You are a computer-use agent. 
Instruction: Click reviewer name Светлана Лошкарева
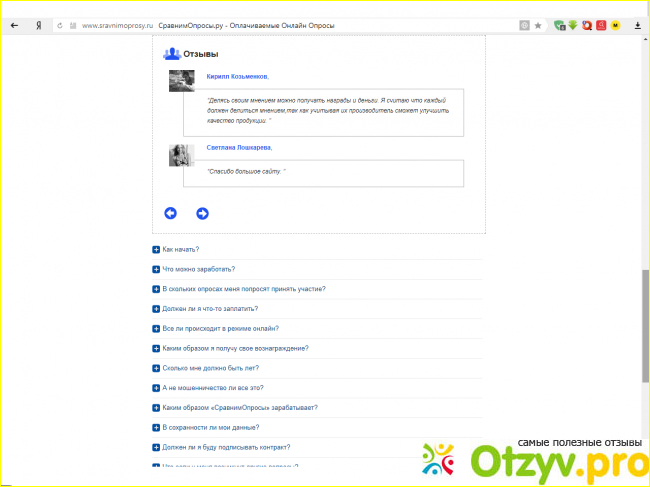tap(238, 147)
